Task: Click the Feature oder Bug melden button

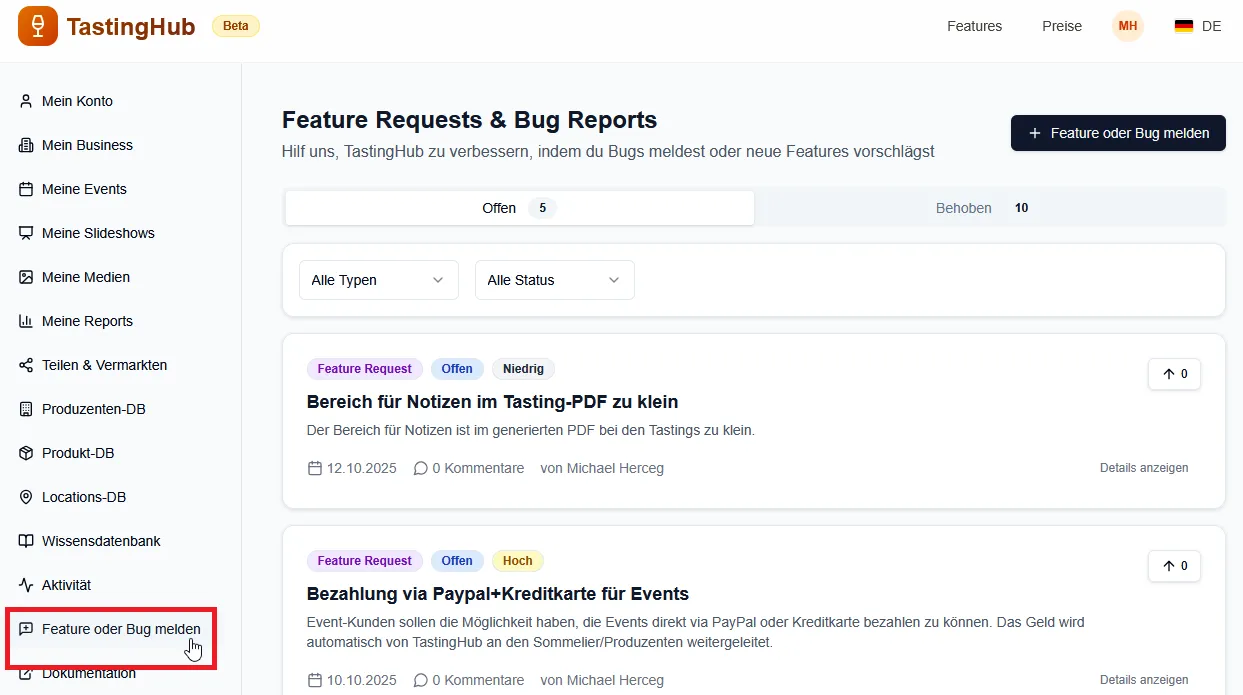Action: [1118, 133]
